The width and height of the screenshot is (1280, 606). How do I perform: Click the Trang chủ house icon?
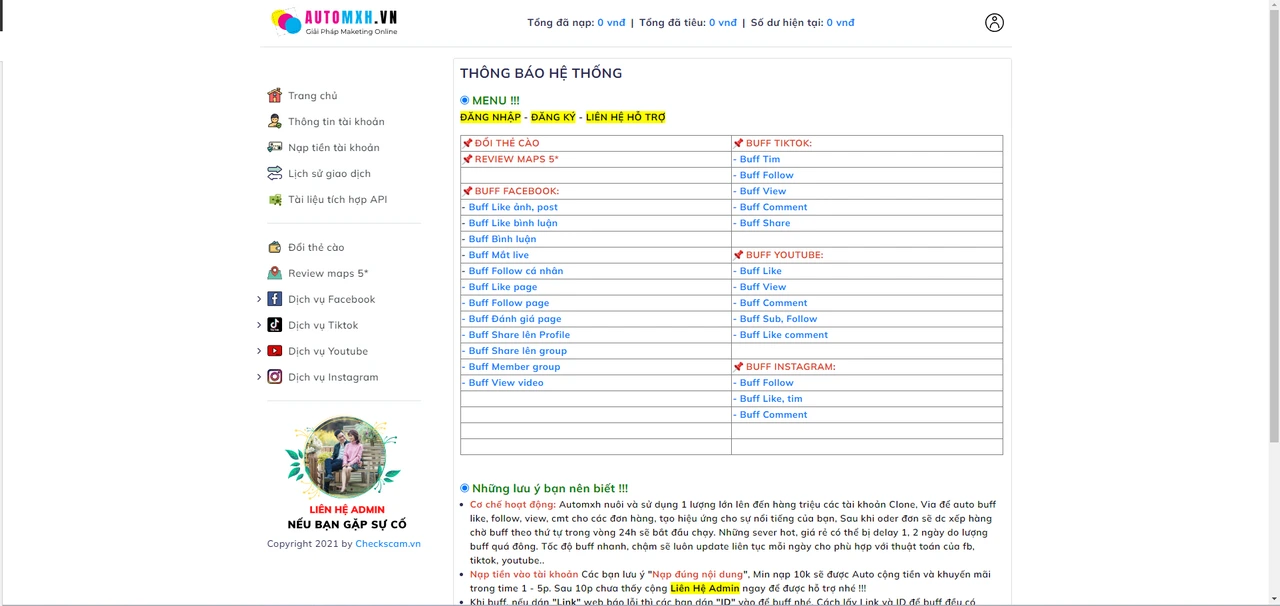click(x=274, y=96)
